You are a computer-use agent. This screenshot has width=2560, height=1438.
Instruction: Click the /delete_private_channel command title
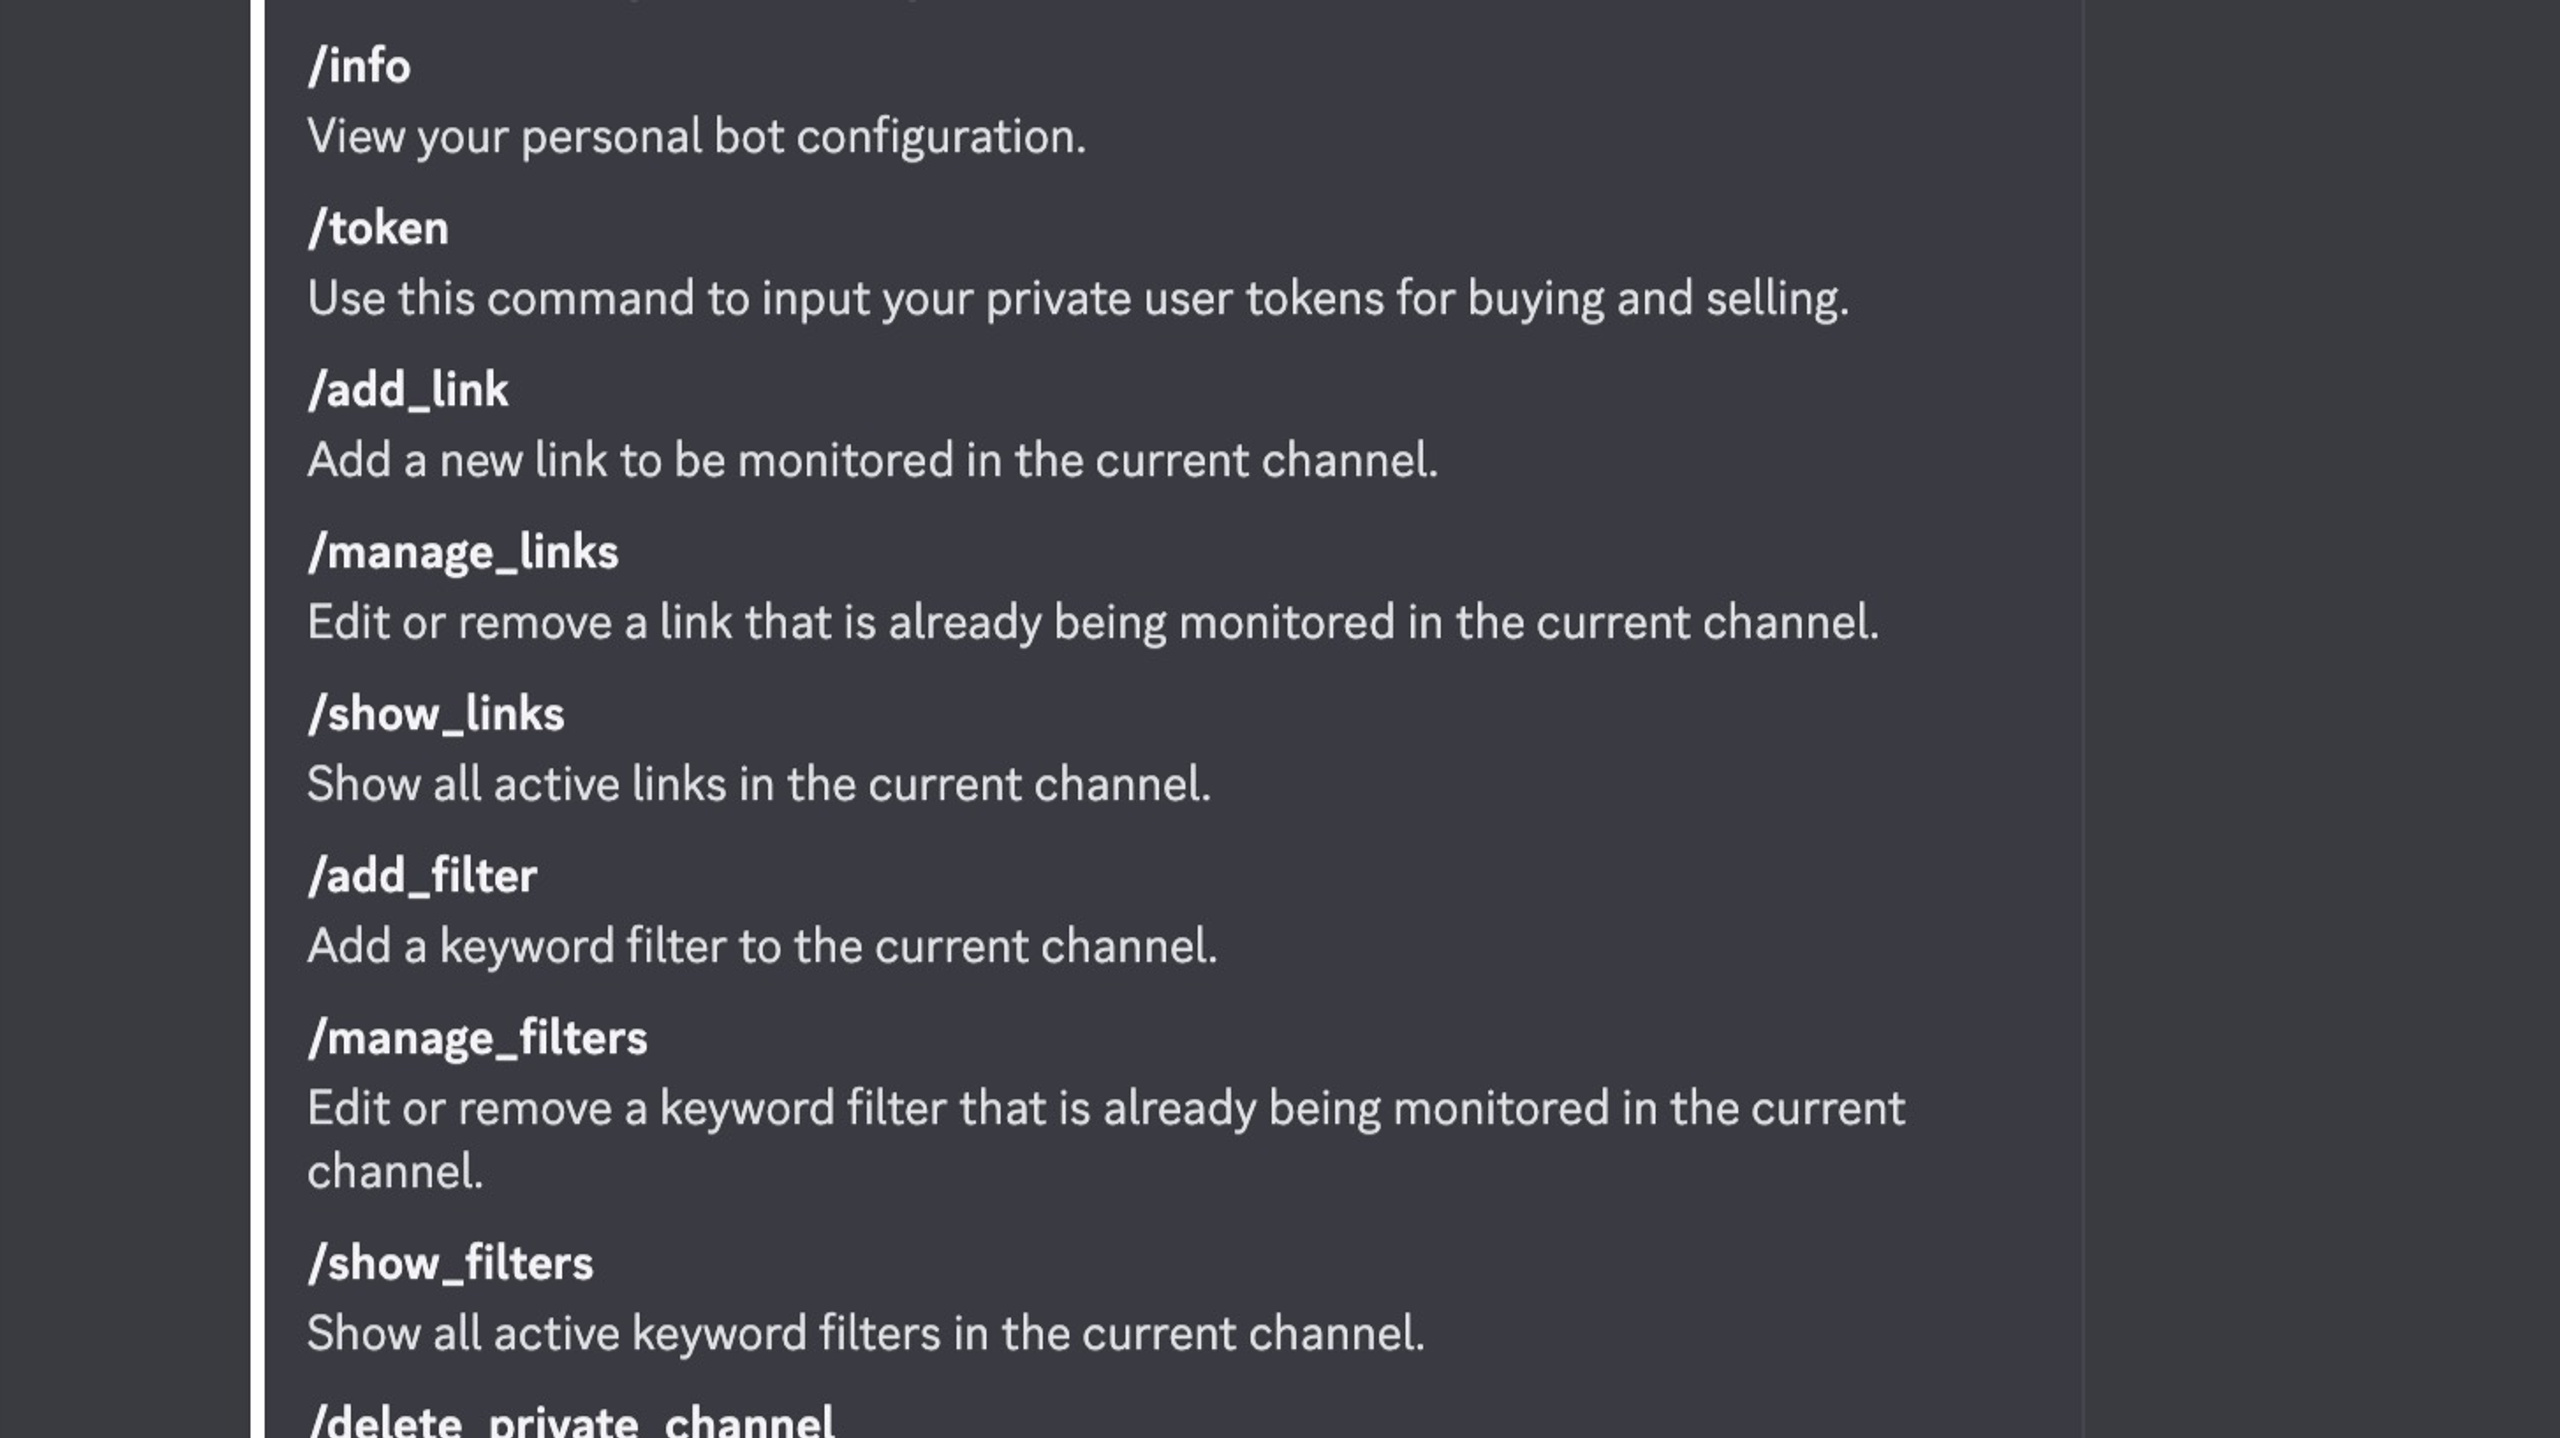coord(571,1422)
